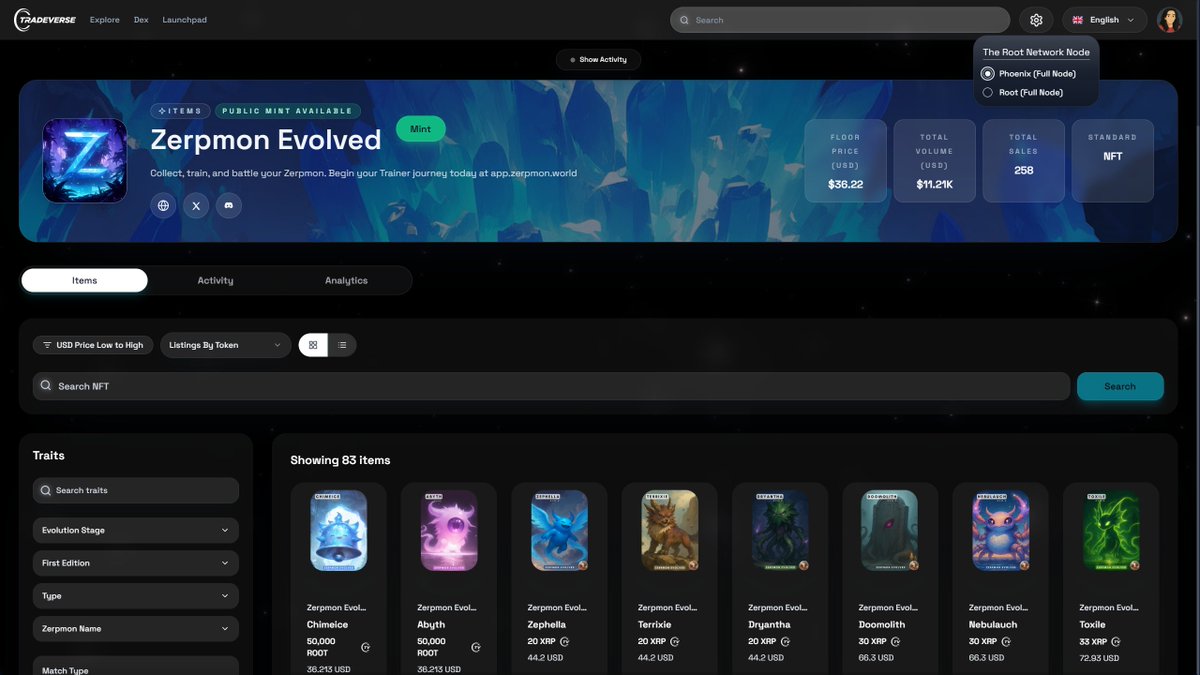Switch to the Analytics tab
The height and width of the screenshot is (675, 1200).
[346, 281]
